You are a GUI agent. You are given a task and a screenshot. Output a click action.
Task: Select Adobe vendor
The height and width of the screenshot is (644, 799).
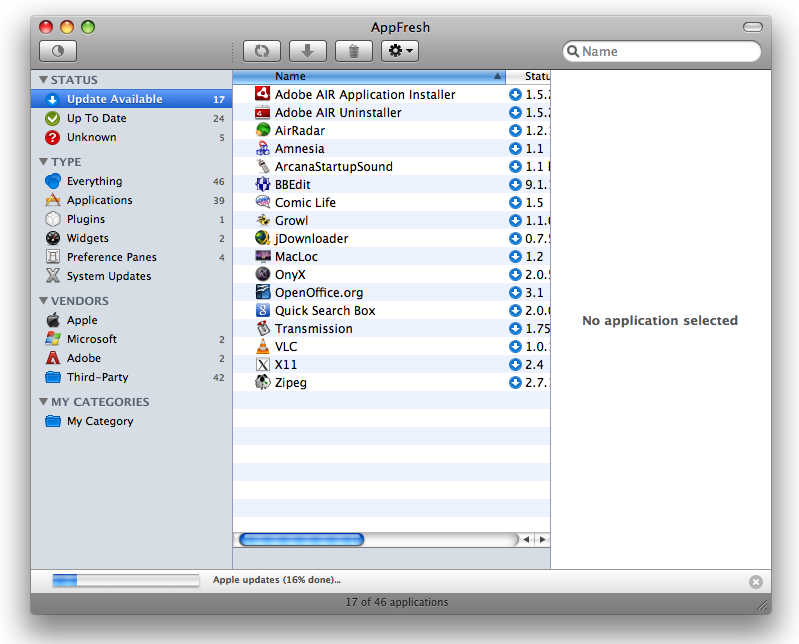(131, 358)
